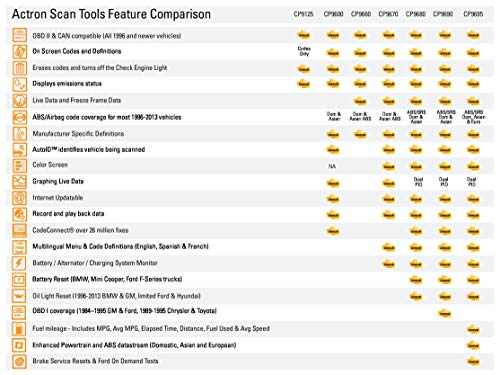This screenshot has height=375, width=500.
Task: Click the Color Screen row icon
Action: pos(19,165)
